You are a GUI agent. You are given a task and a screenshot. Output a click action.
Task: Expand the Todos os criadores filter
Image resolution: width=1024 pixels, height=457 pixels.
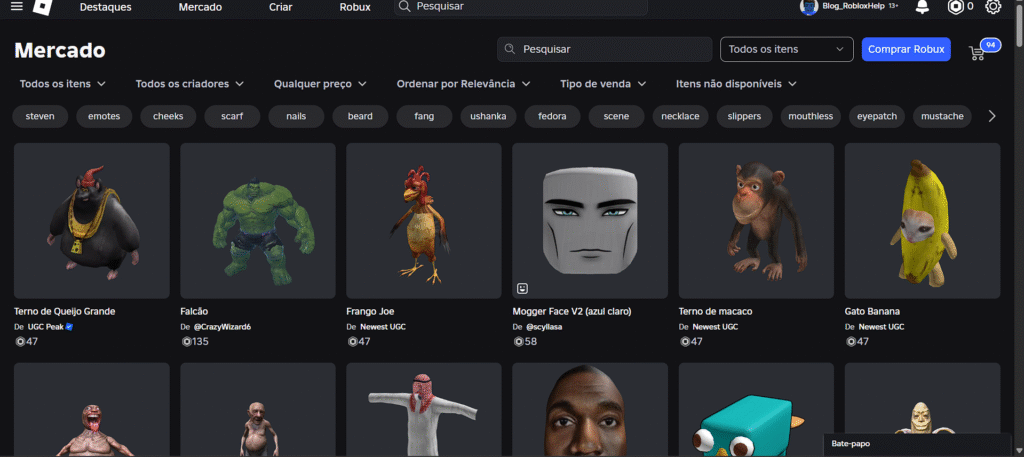189,83
